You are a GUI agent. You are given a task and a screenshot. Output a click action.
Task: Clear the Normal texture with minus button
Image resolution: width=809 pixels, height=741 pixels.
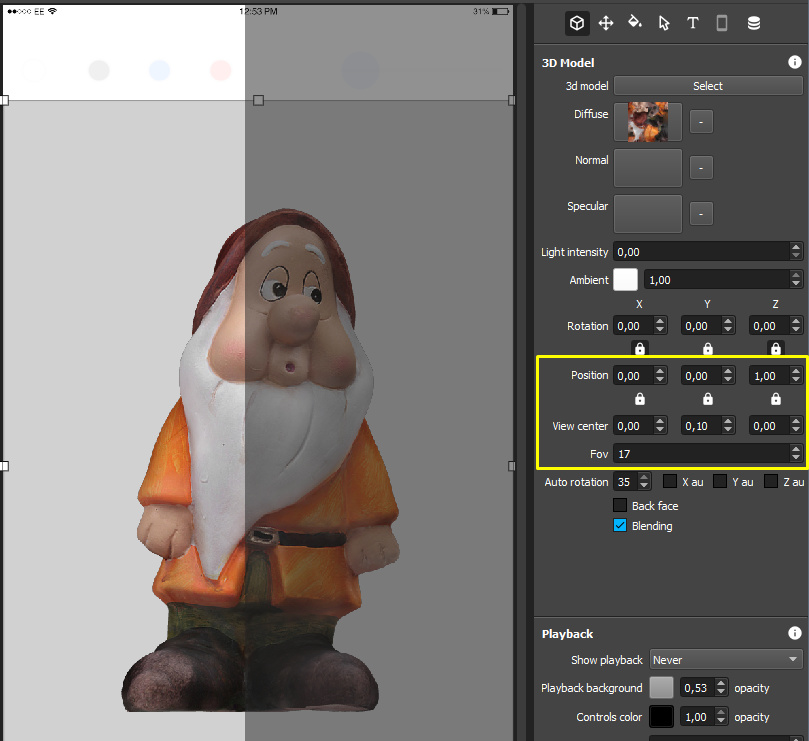tap(701, 168)
